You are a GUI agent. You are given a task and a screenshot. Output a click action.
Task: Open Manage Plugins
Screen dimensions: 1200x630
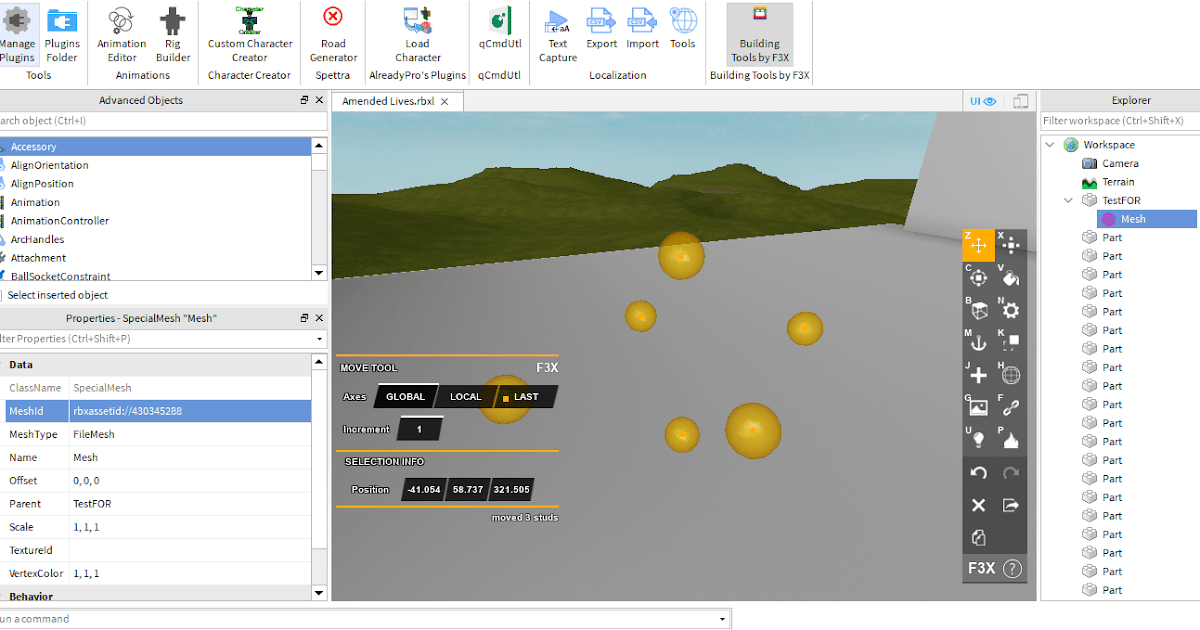click(x=17, y=35)
